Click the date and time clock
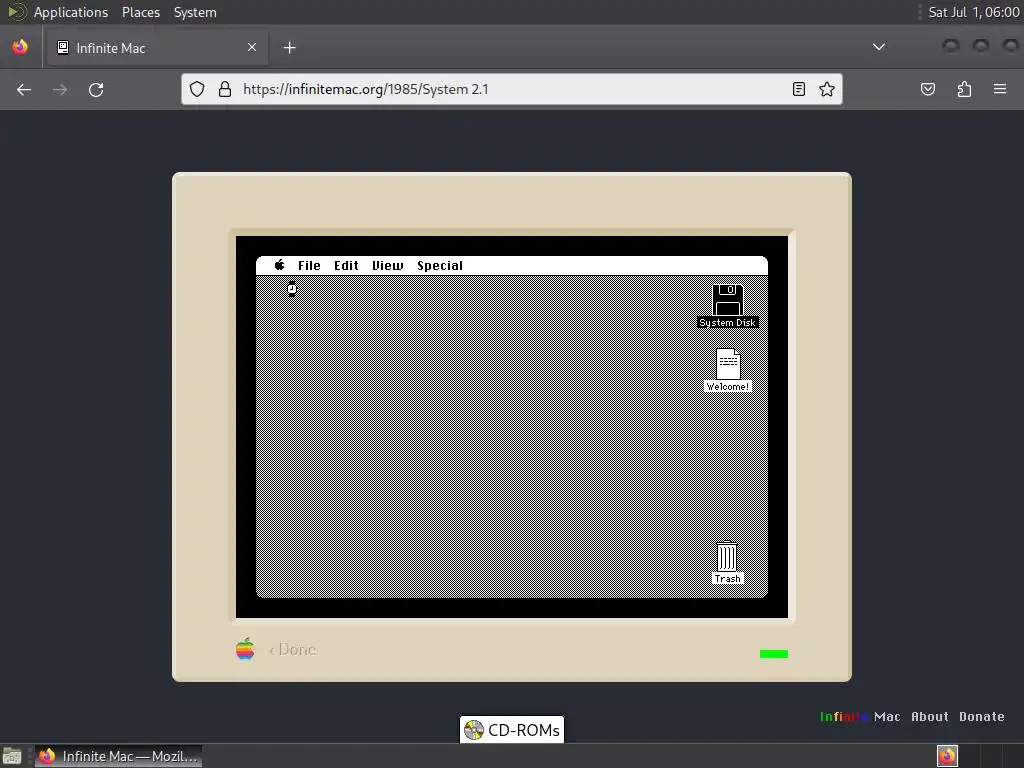This screenshot has width=1024, height=768. point(974,12)
